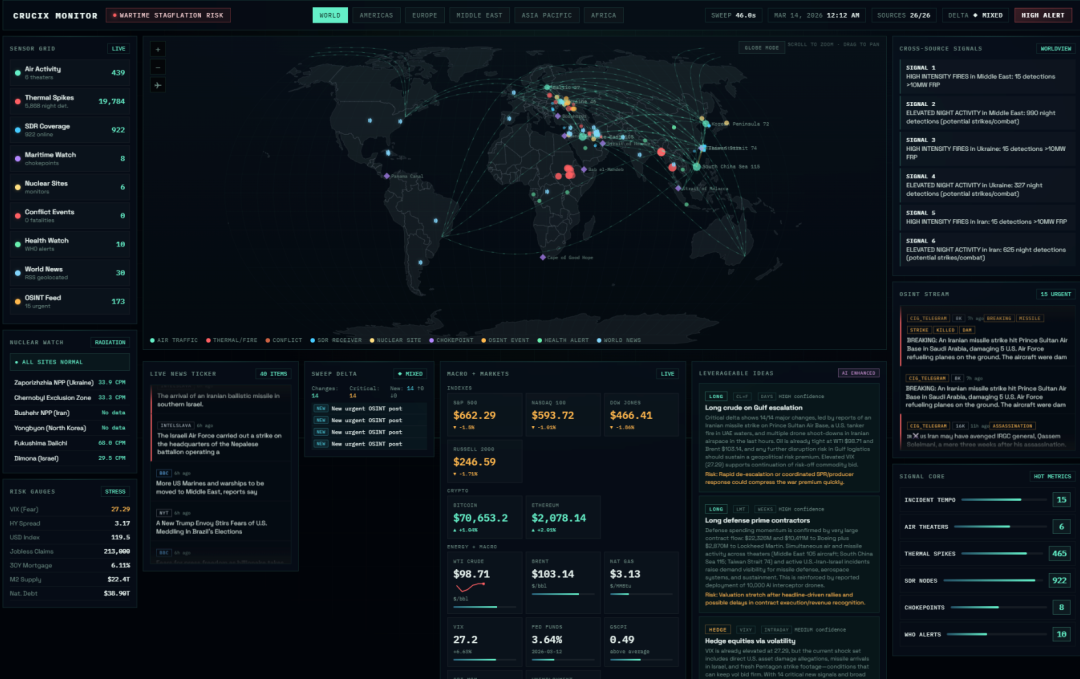Open 'Long defense prime contractors' idea
This screenshot has height=679, width=1080.
point(789,554)
